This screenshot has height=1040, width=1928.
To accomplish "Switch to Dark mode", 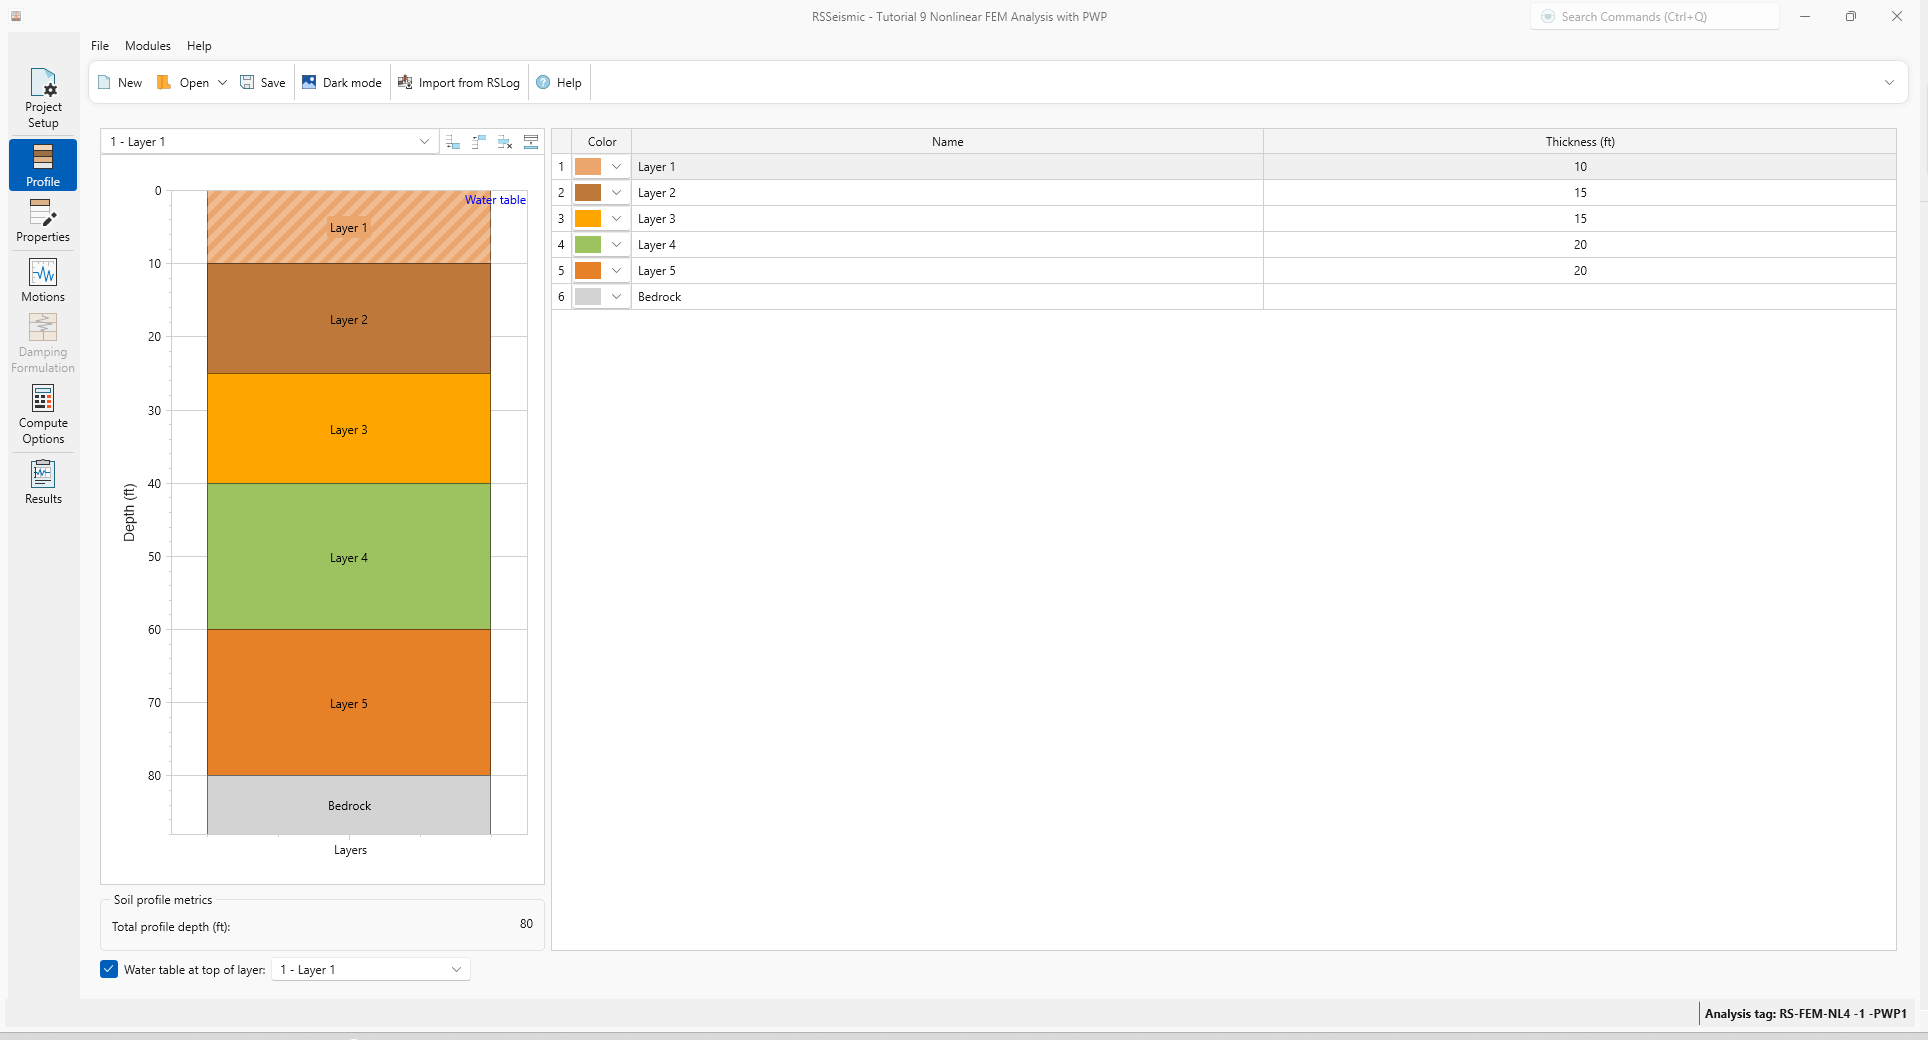I will [x=342, y=83].
